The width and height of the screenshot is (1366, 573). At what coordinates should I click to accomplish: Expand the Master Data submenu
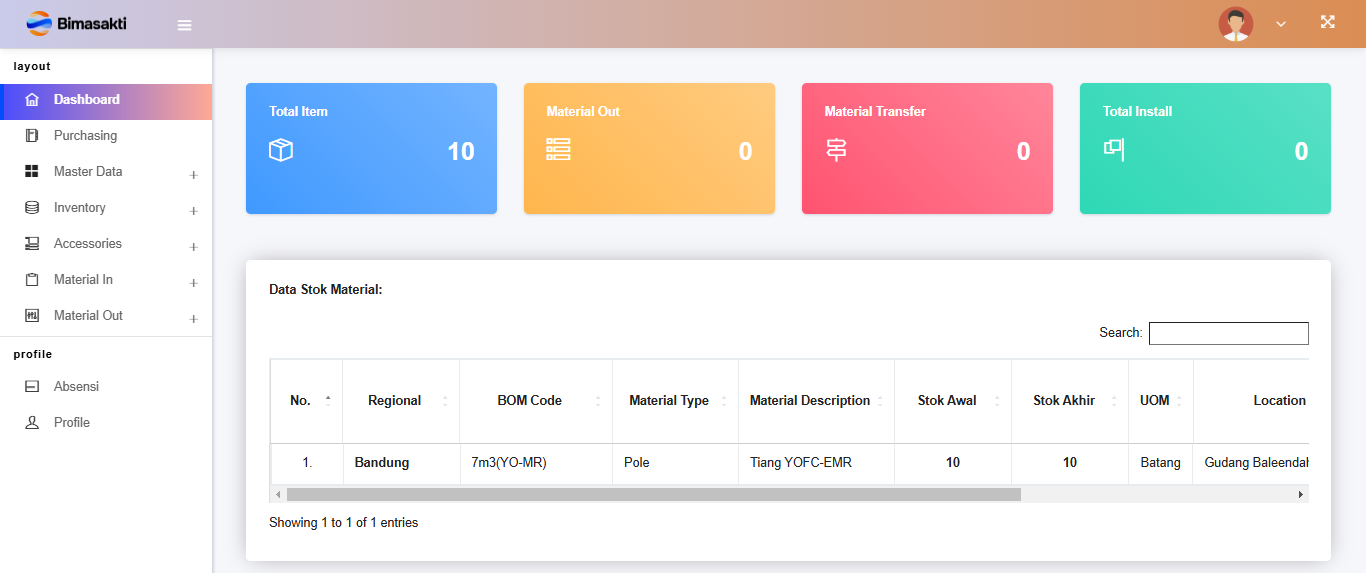pos(193,175)
